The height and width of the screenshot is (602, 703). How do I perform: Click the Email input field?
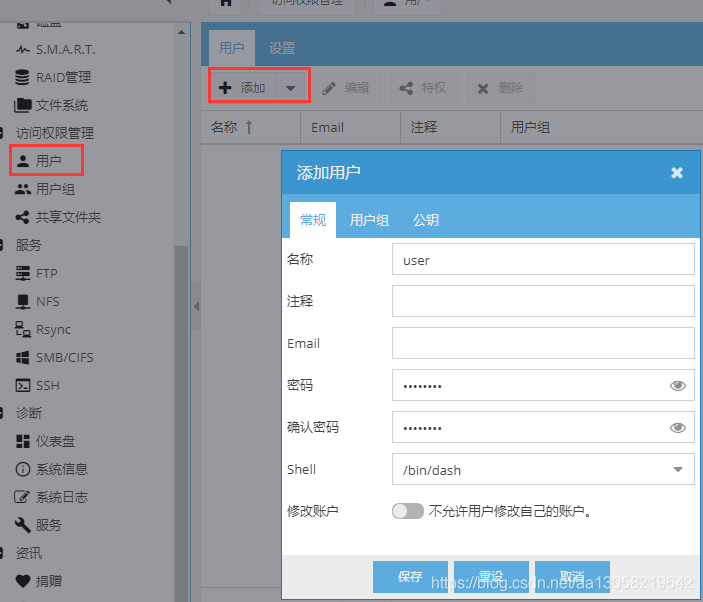pos(543,343)
